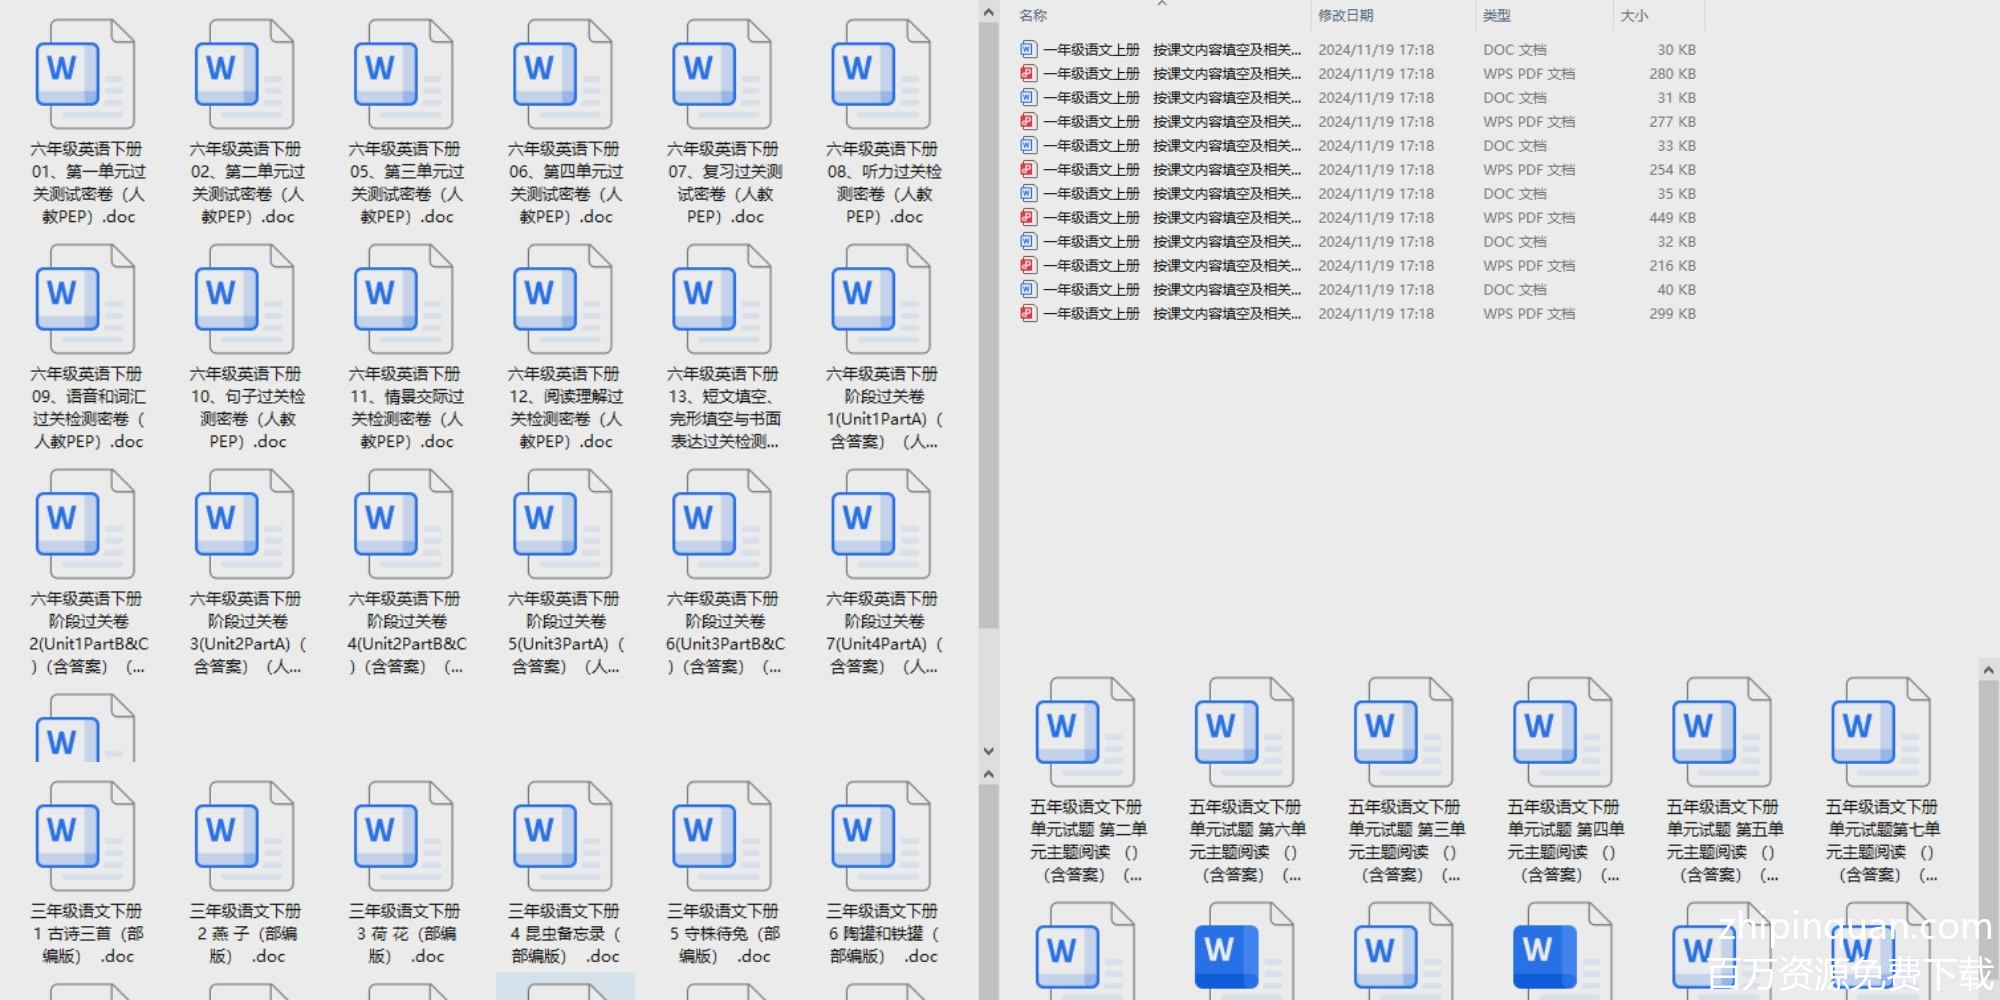2000x1000 pixels.
Task: Select the 阶段过关卷5(Unit3PartA) Word icon
Action: click(562, 525)
